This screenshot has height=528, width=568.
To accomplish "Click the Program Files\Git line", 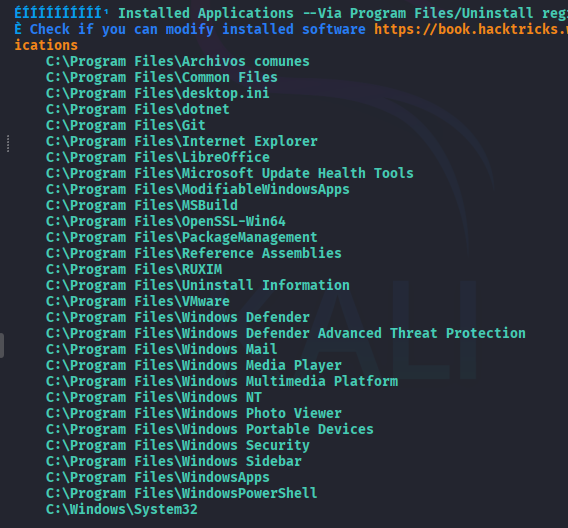I will (126, 125).
